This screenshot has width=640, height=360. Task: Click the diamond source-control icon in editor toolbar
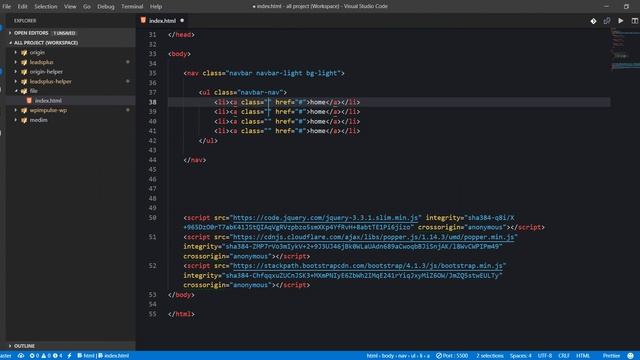pos(593,21)
